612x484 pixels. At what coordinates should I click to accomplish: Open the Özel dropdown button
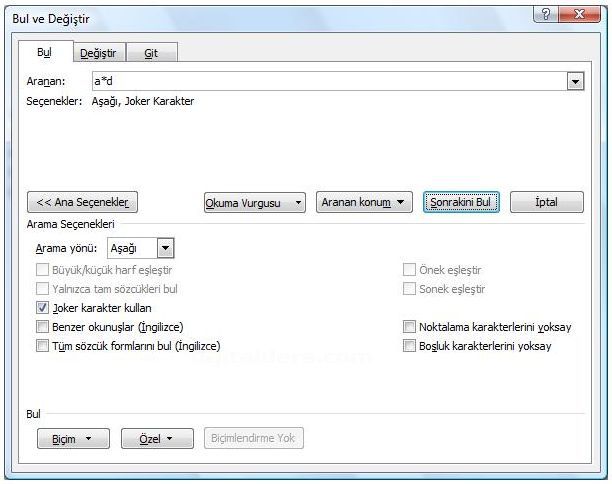click(x=157, y=439)
